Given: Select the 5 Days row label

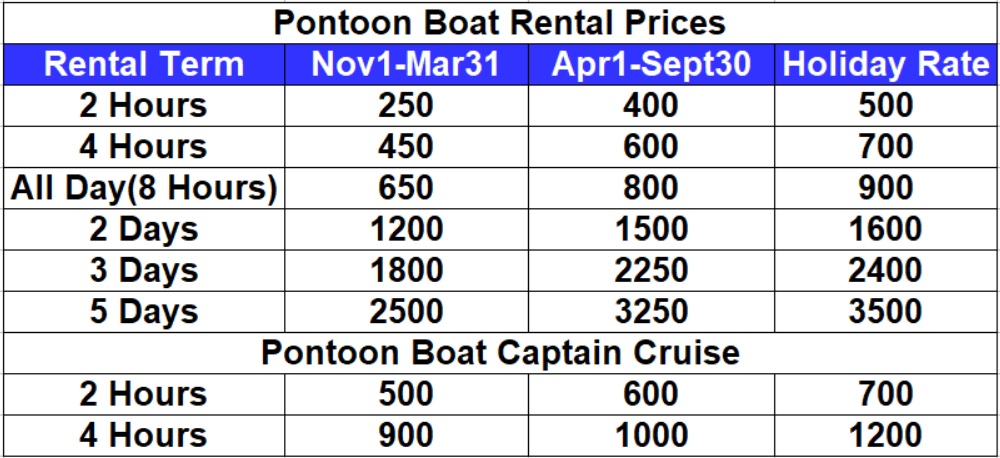Looking at the screenshot, I should pyautogui.click(x=144, y=312).
